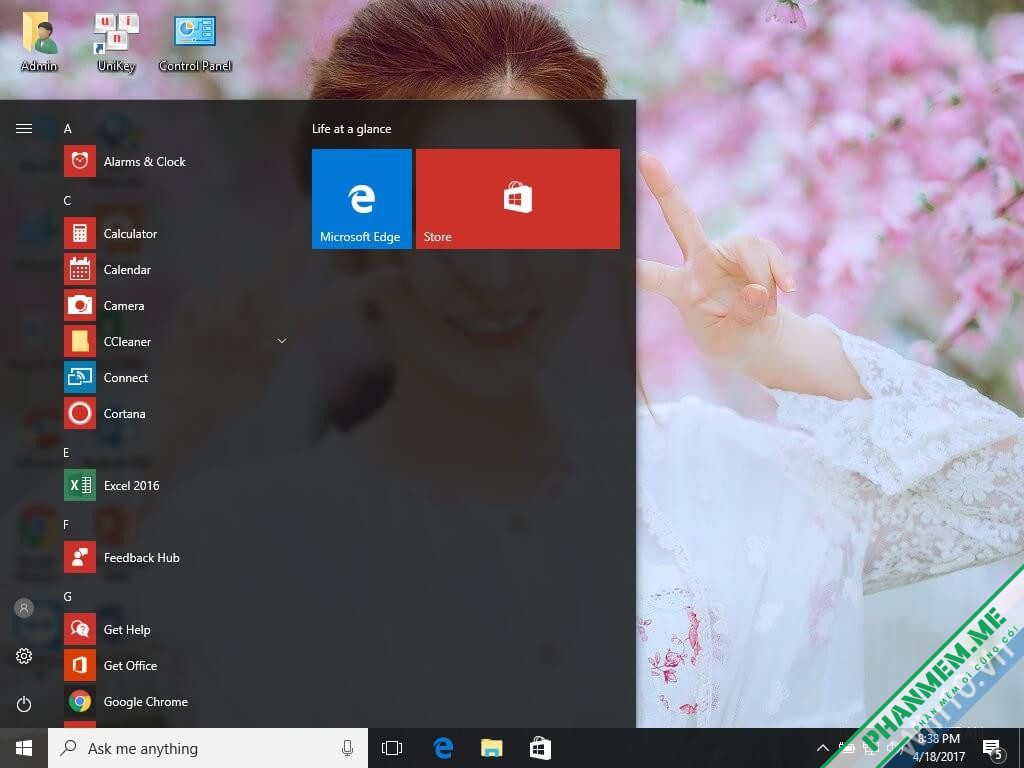Click the microphone icon in search box
Image resolution: width=1024 pixels, height=768 pixels.
click(x=347, y=748)
